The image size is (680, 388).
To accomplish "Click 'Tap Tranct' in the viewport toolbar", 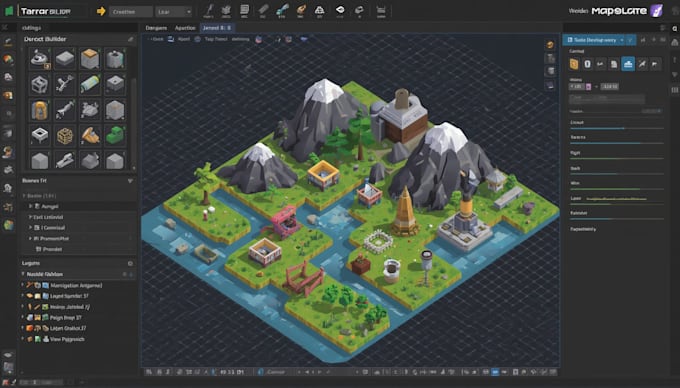I will (216, 39).
